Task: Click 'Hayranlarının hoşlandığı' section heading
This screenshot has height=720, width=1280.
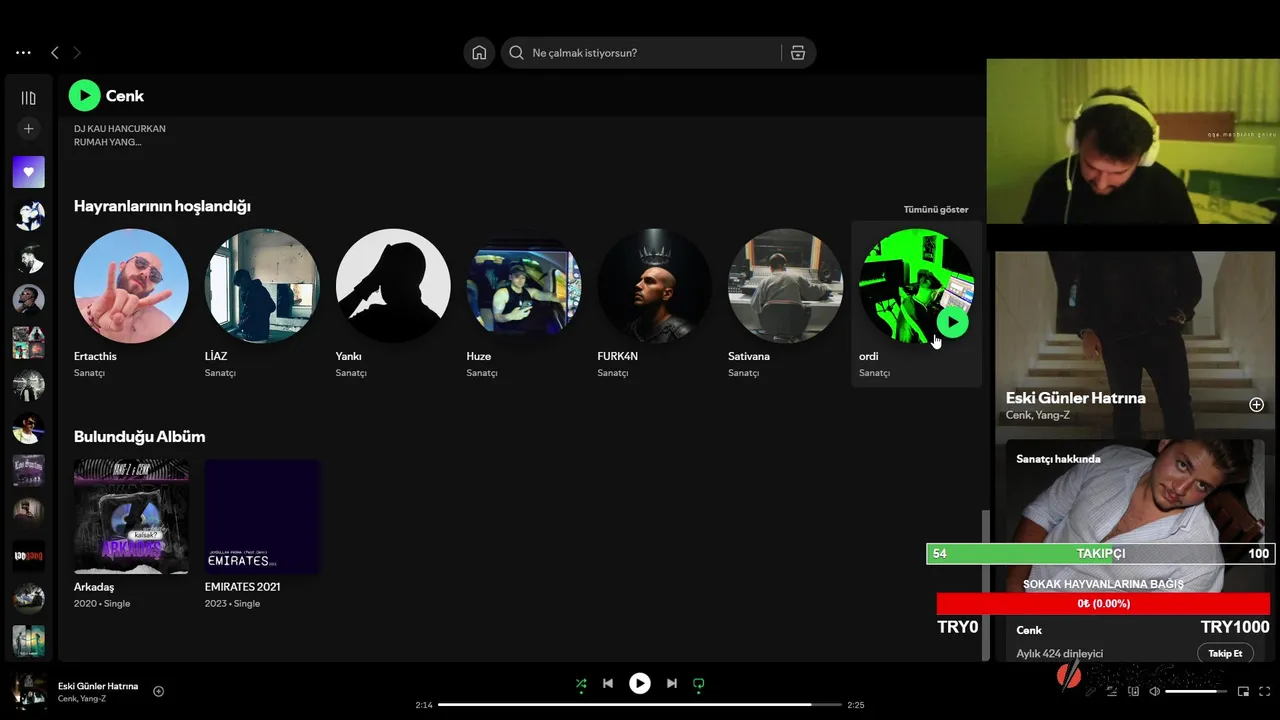Action: (162, 206)
